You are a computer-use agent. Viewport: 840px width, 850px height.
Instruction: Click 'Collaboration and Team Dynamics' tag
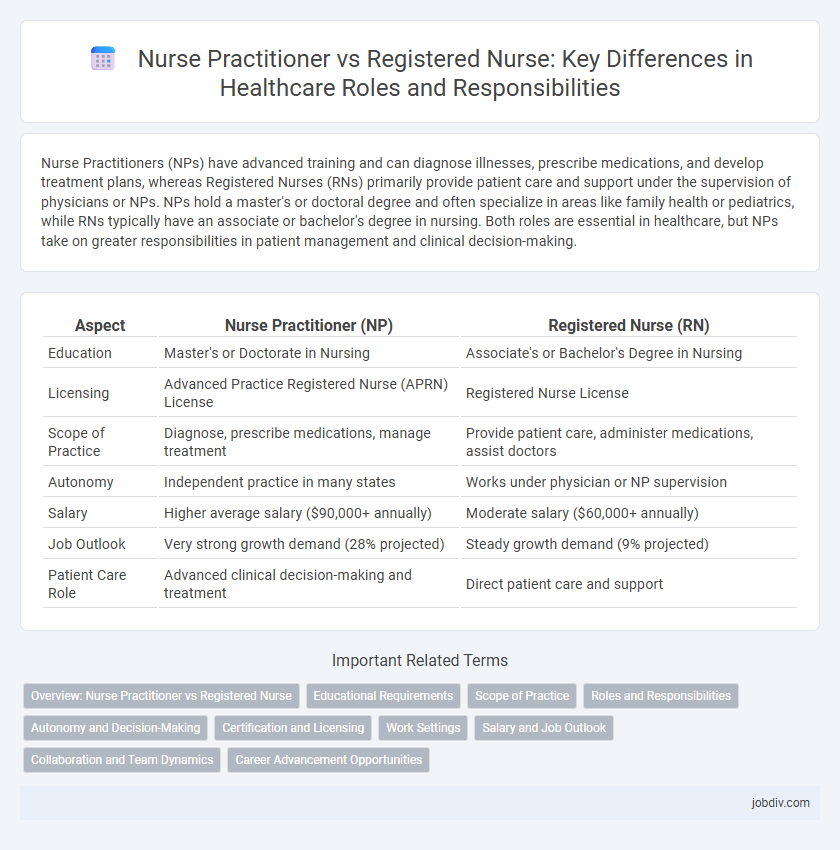click(121, 760)
